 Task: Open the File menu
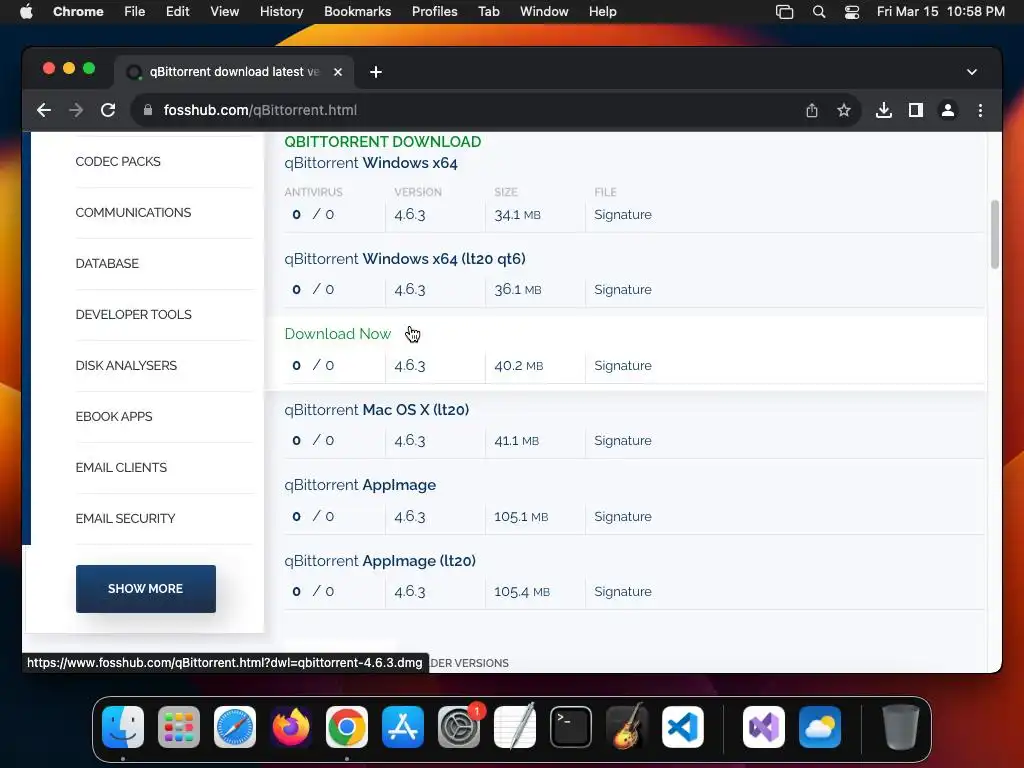(135, 12)
